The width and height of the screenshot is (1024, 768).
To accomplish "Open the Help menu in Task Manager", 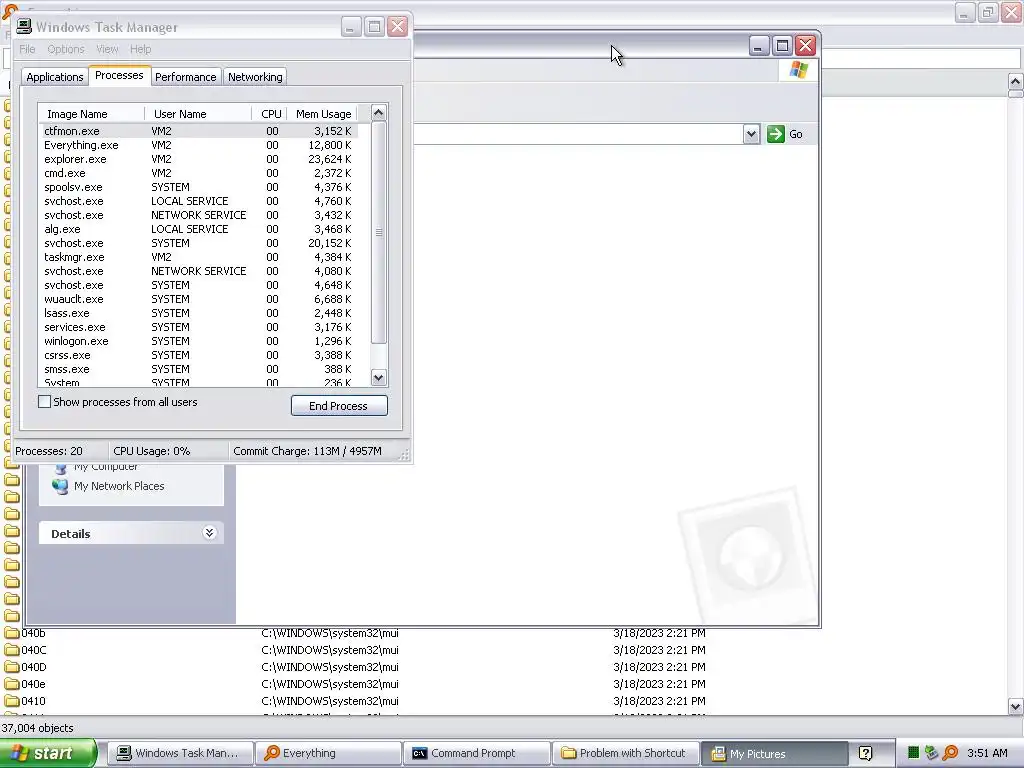I will 140,49.
